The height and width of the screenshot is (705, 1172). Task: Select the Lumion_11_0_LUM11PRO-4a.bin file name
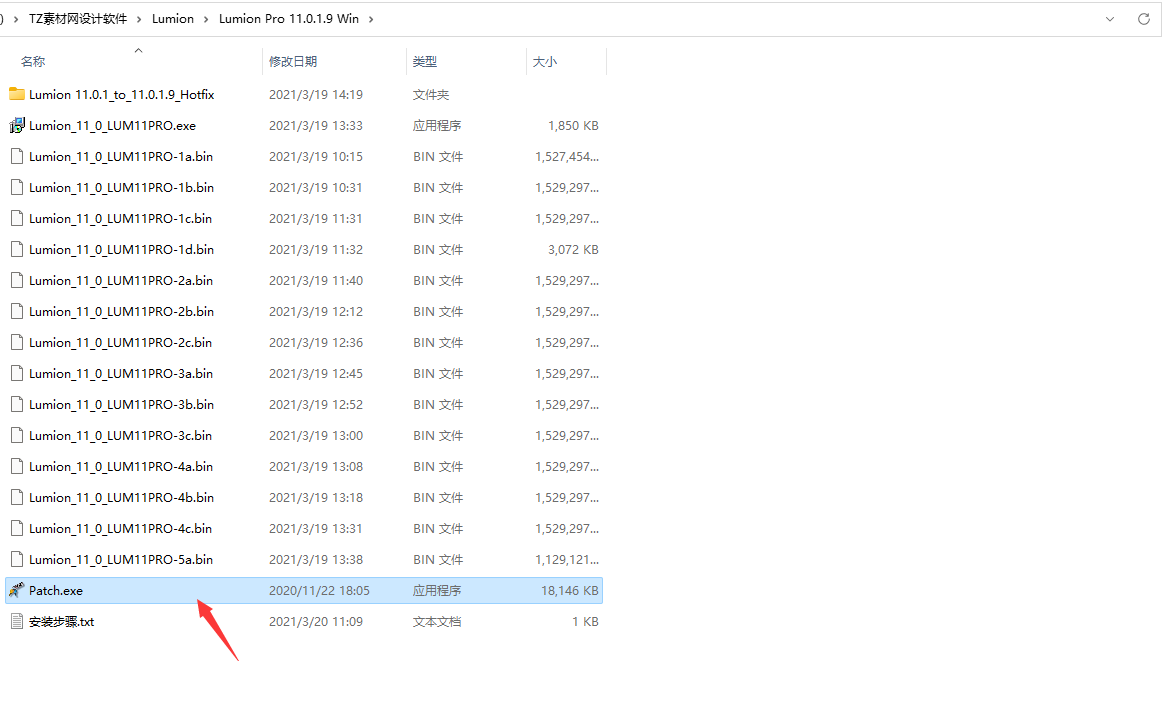click(121, 467)
